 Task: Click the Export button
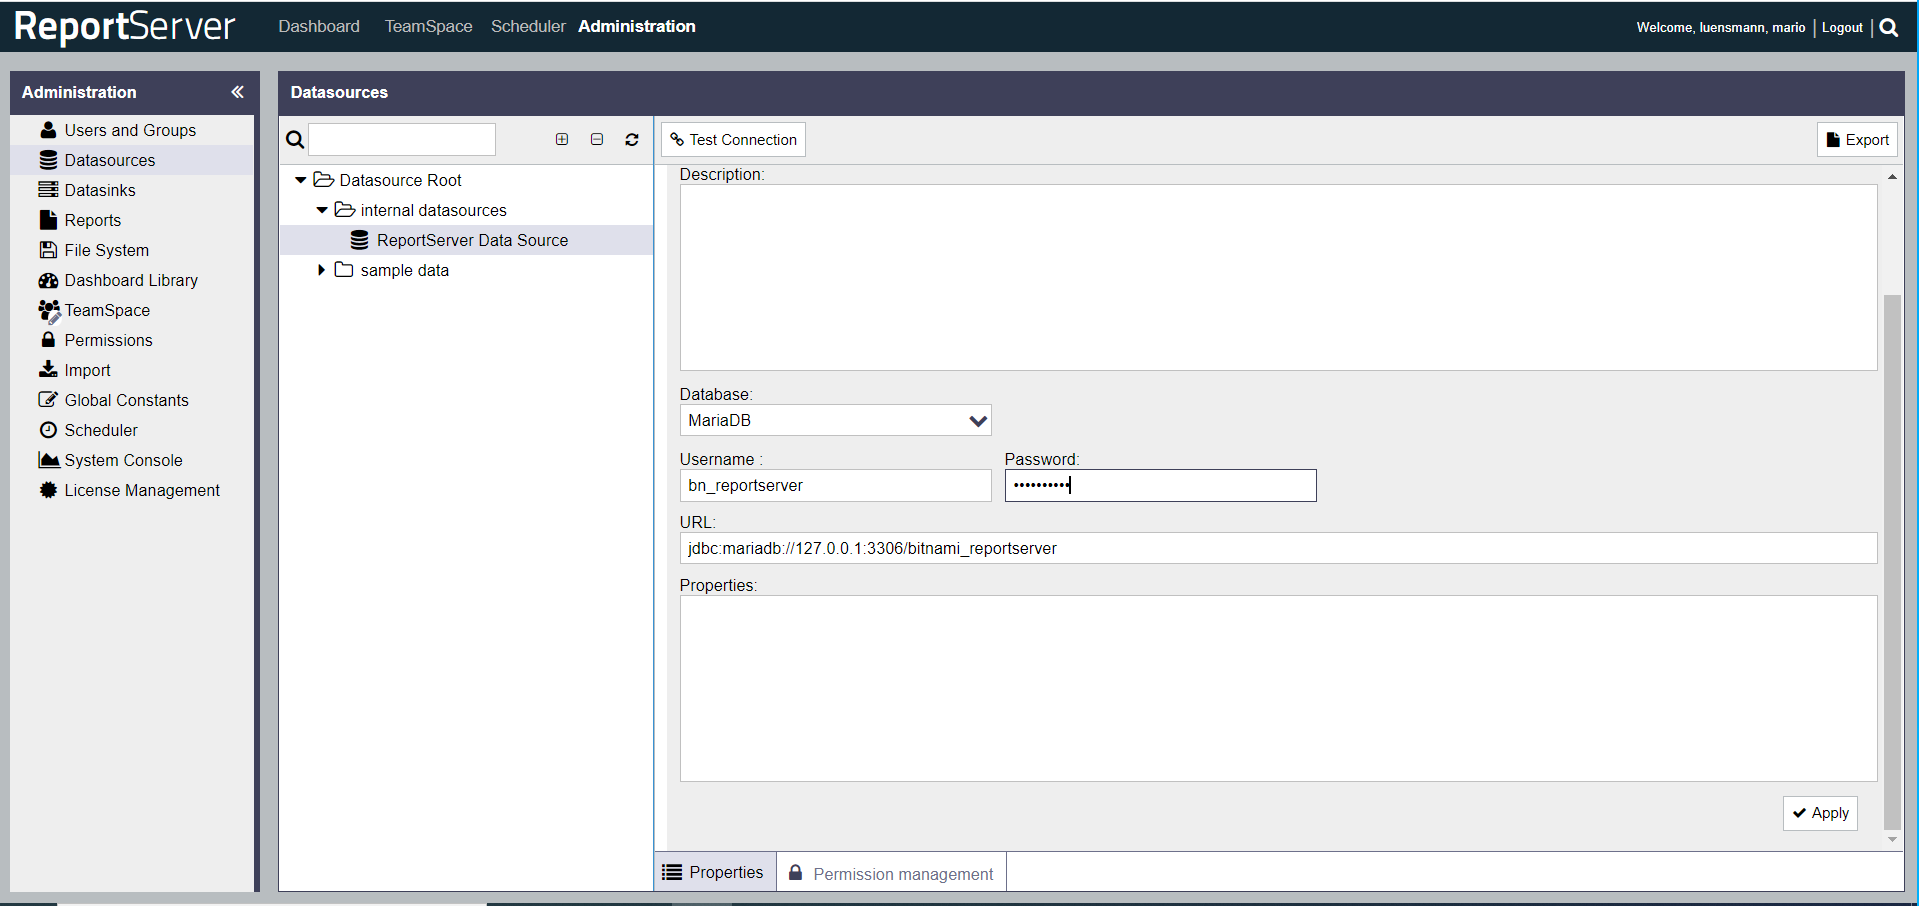[x=1857, y=140]
